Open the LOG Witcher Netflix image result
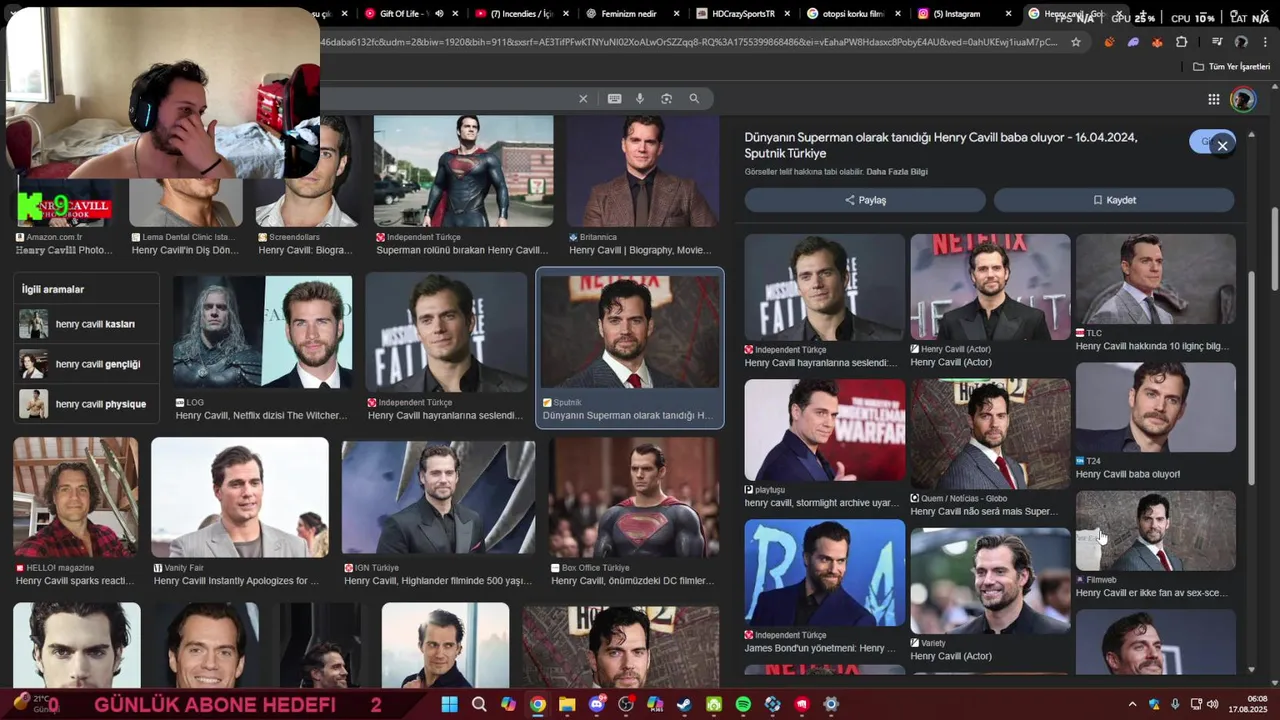Image resolution: width=1280 pixels, height=720 pixels. point(262,349)
